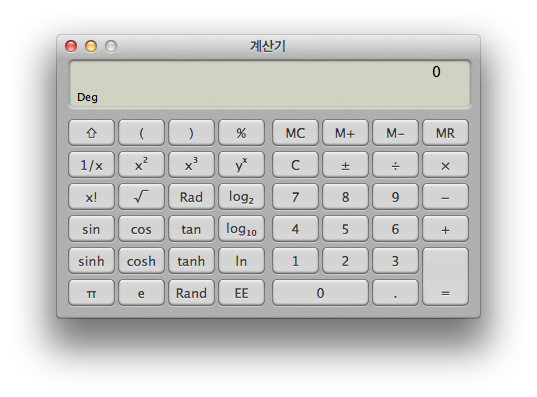This screenshot has height=397, width=537.
Task: Compute tangent with tan key
Action: click(191, 229)
